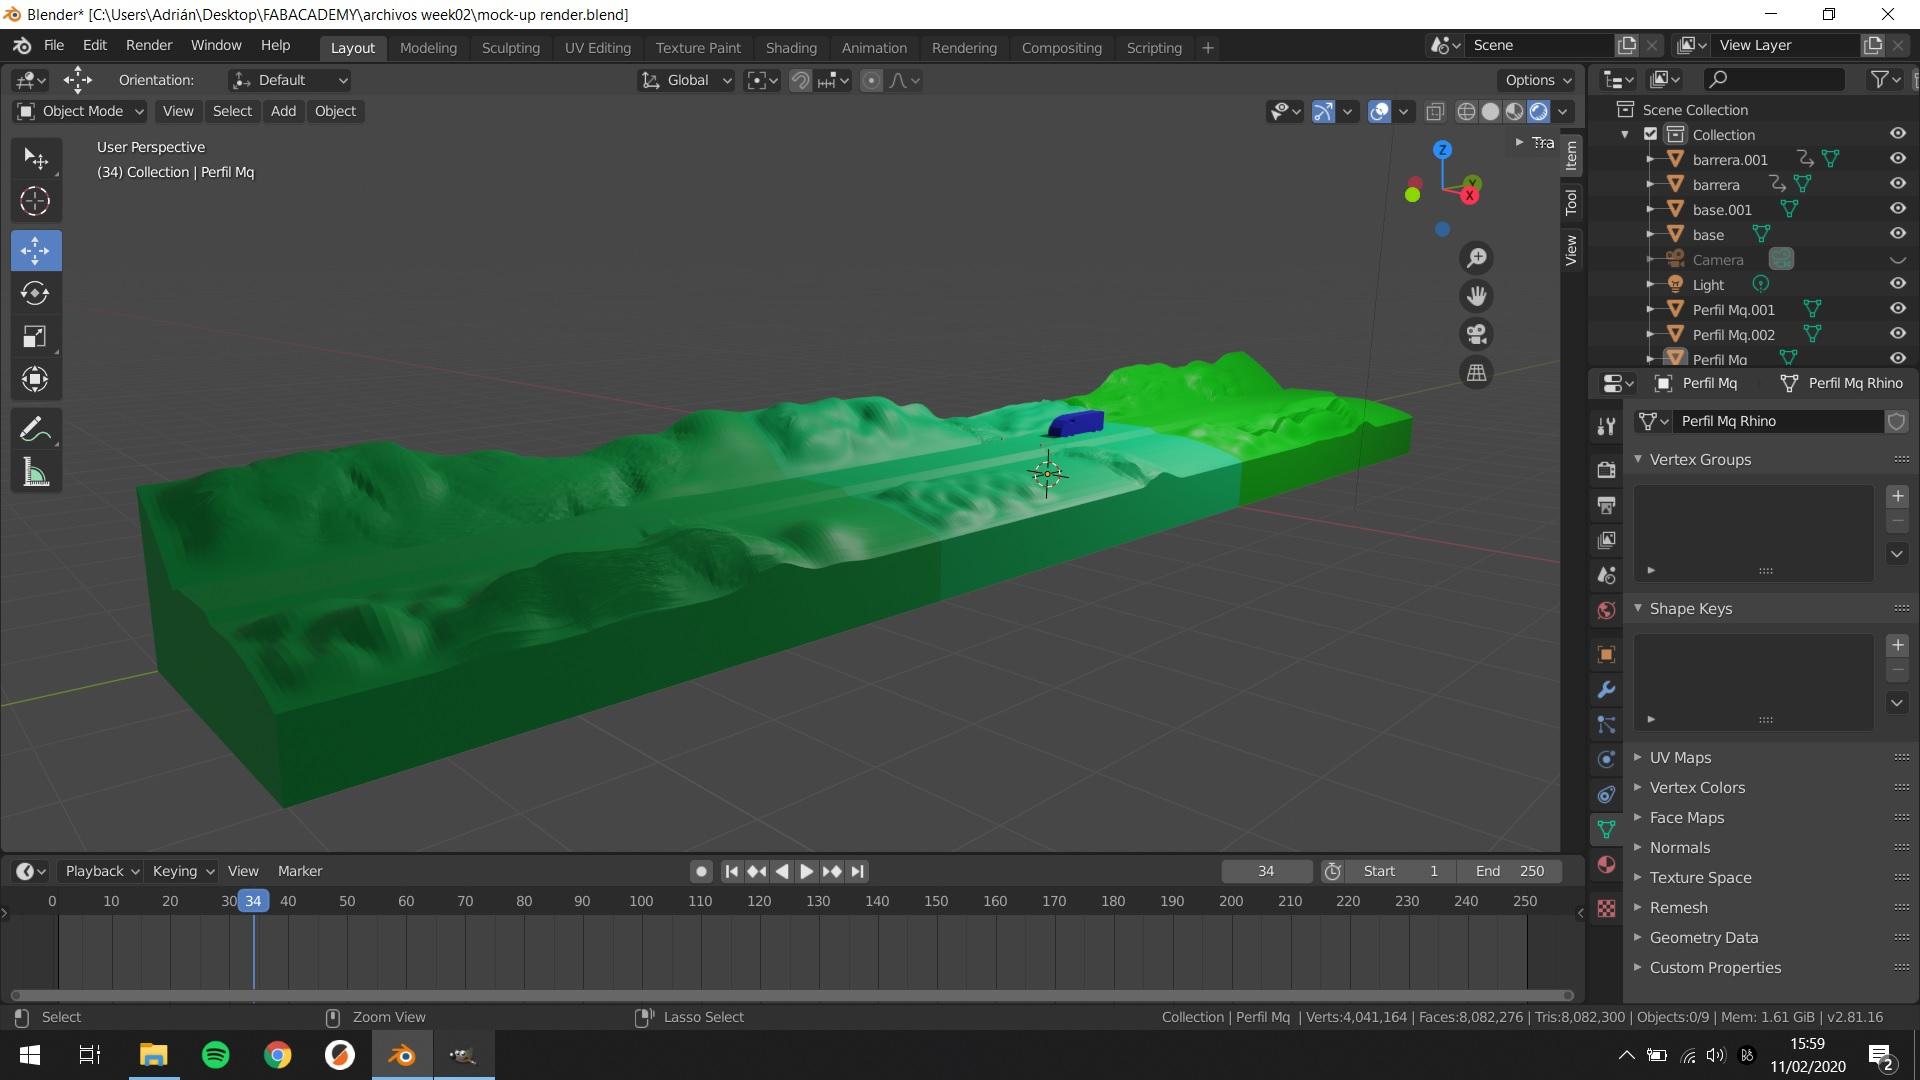Play the animation forward
Screen dimensions: 1920x1080
coord(806,872)
